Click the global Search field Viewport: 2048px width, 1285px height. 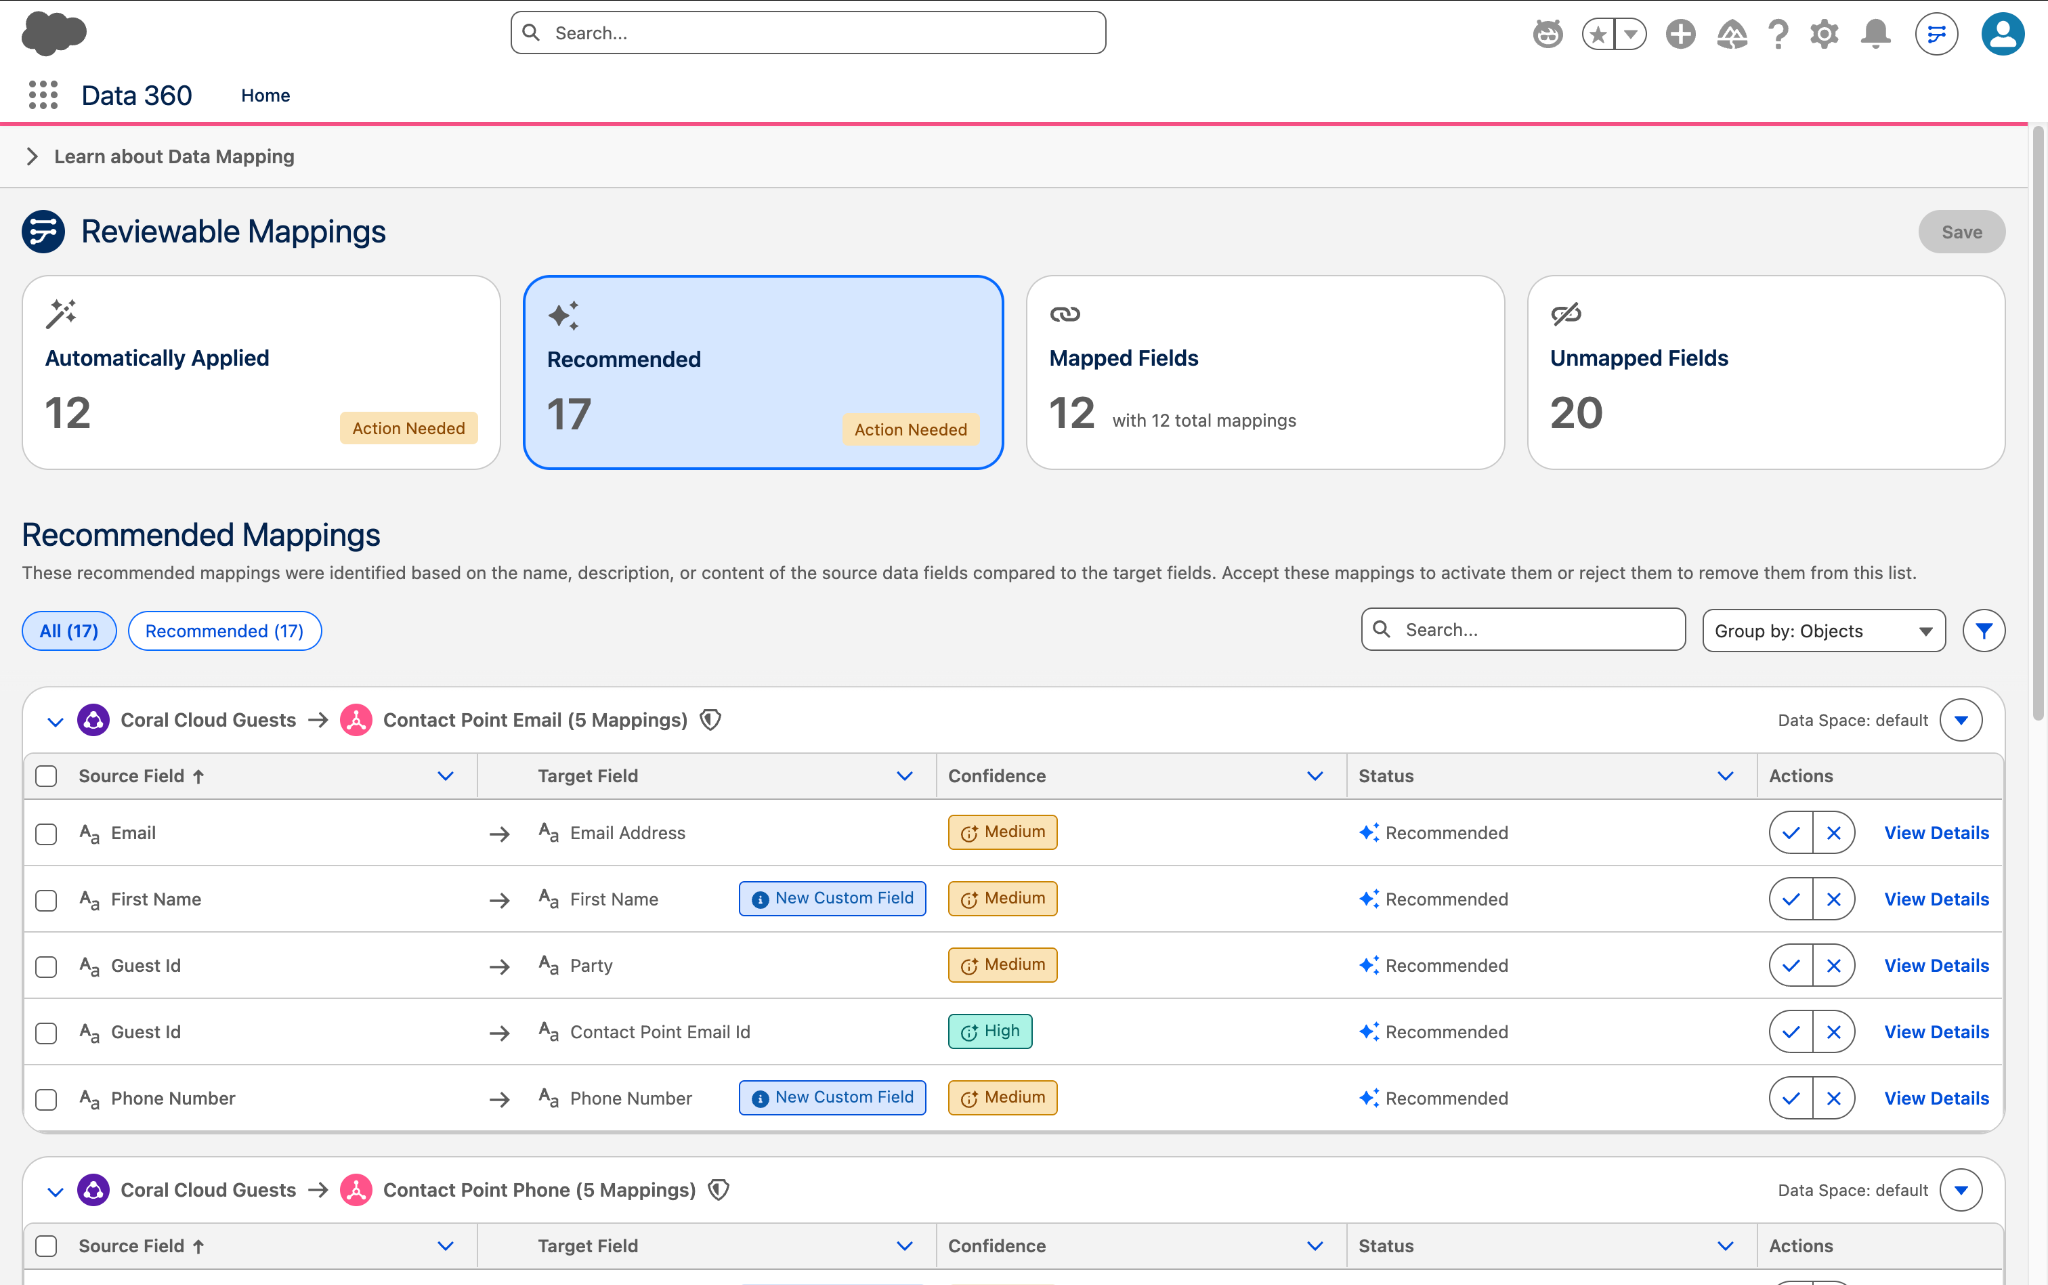tap(808, 33)
